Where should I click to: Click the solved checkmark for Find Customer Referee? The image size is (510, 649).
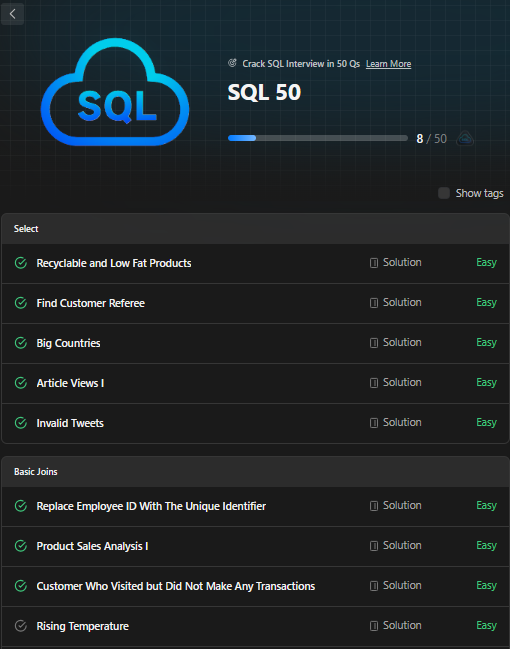[21, 303]
